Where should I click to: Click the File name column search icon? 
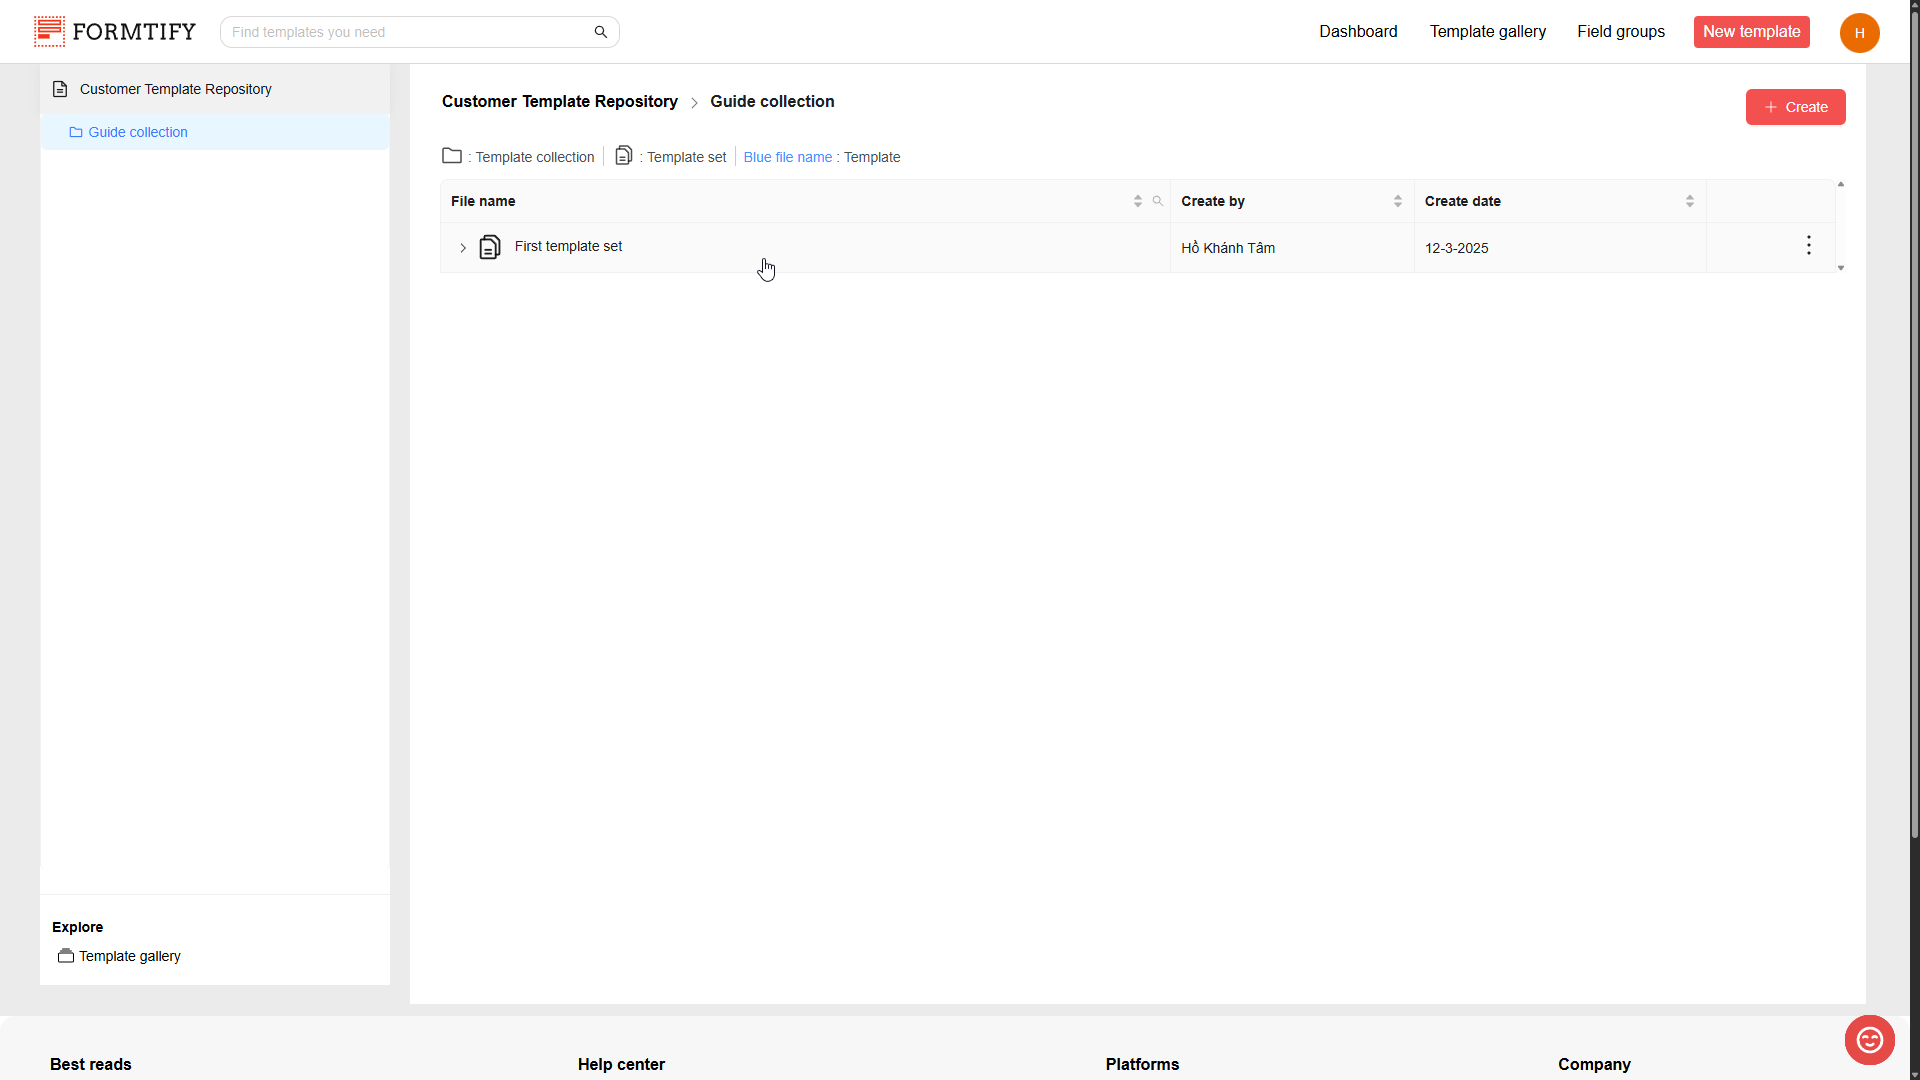1157,201
